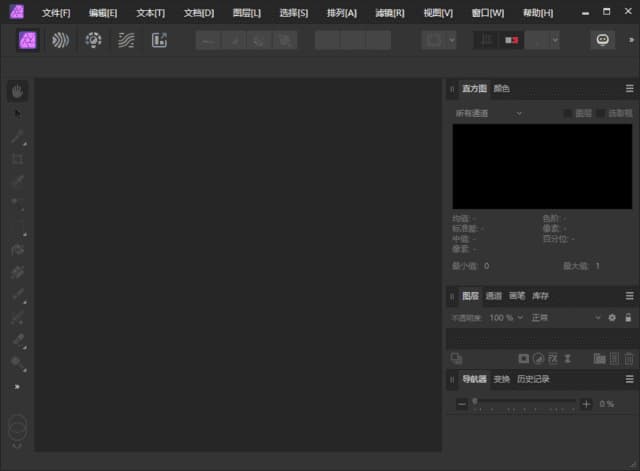Switch to the 历史记录 tab
Screen dimensions: 640x471
(x=533, y=379)
